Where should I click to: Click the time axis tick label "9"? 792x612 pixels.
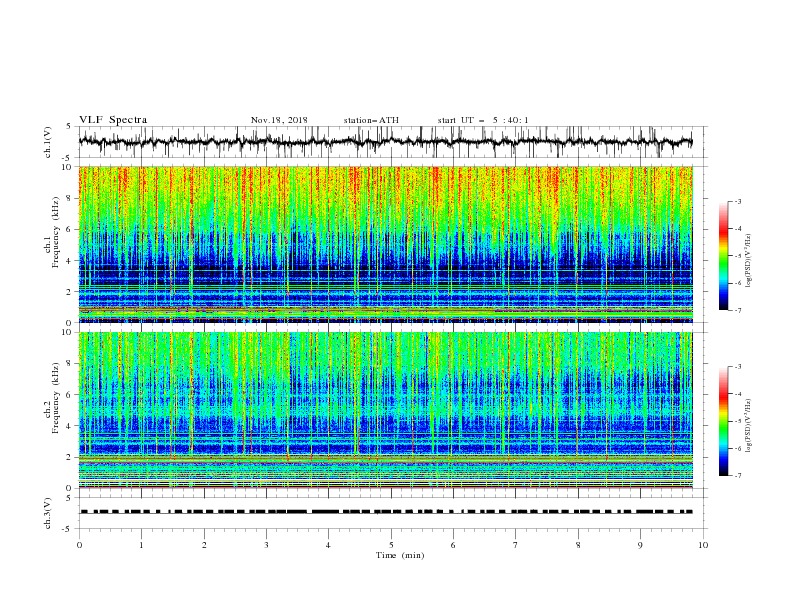640,545
